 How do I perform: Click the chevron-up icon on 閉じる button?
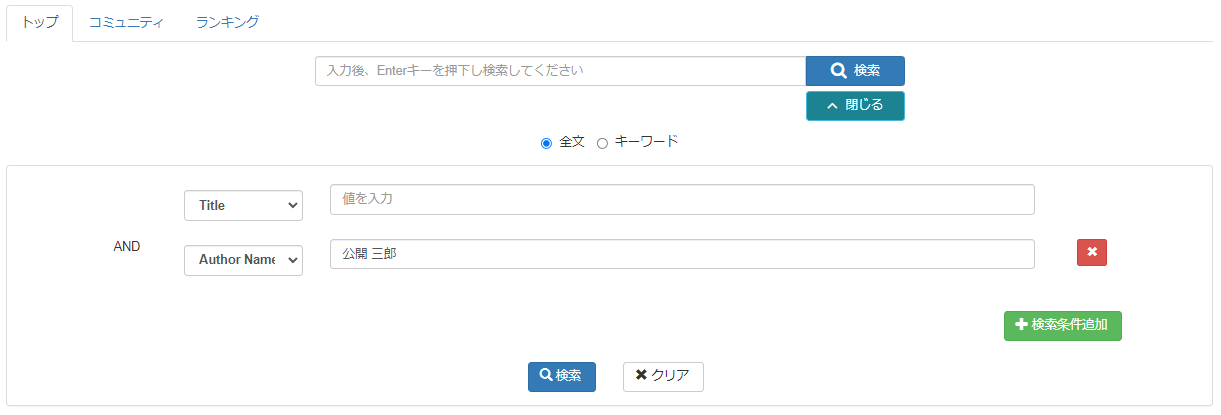pos(832,105)
